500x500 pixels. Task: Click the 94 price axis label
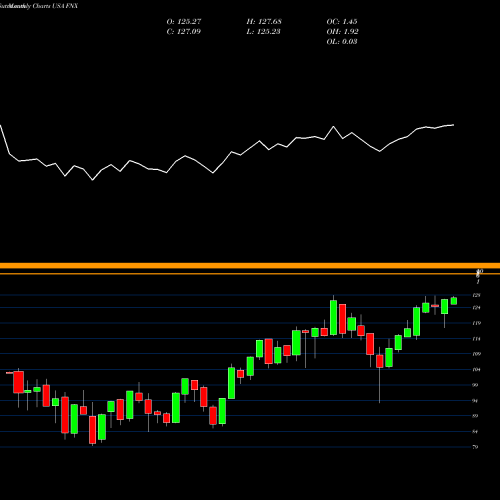(476, 401)
